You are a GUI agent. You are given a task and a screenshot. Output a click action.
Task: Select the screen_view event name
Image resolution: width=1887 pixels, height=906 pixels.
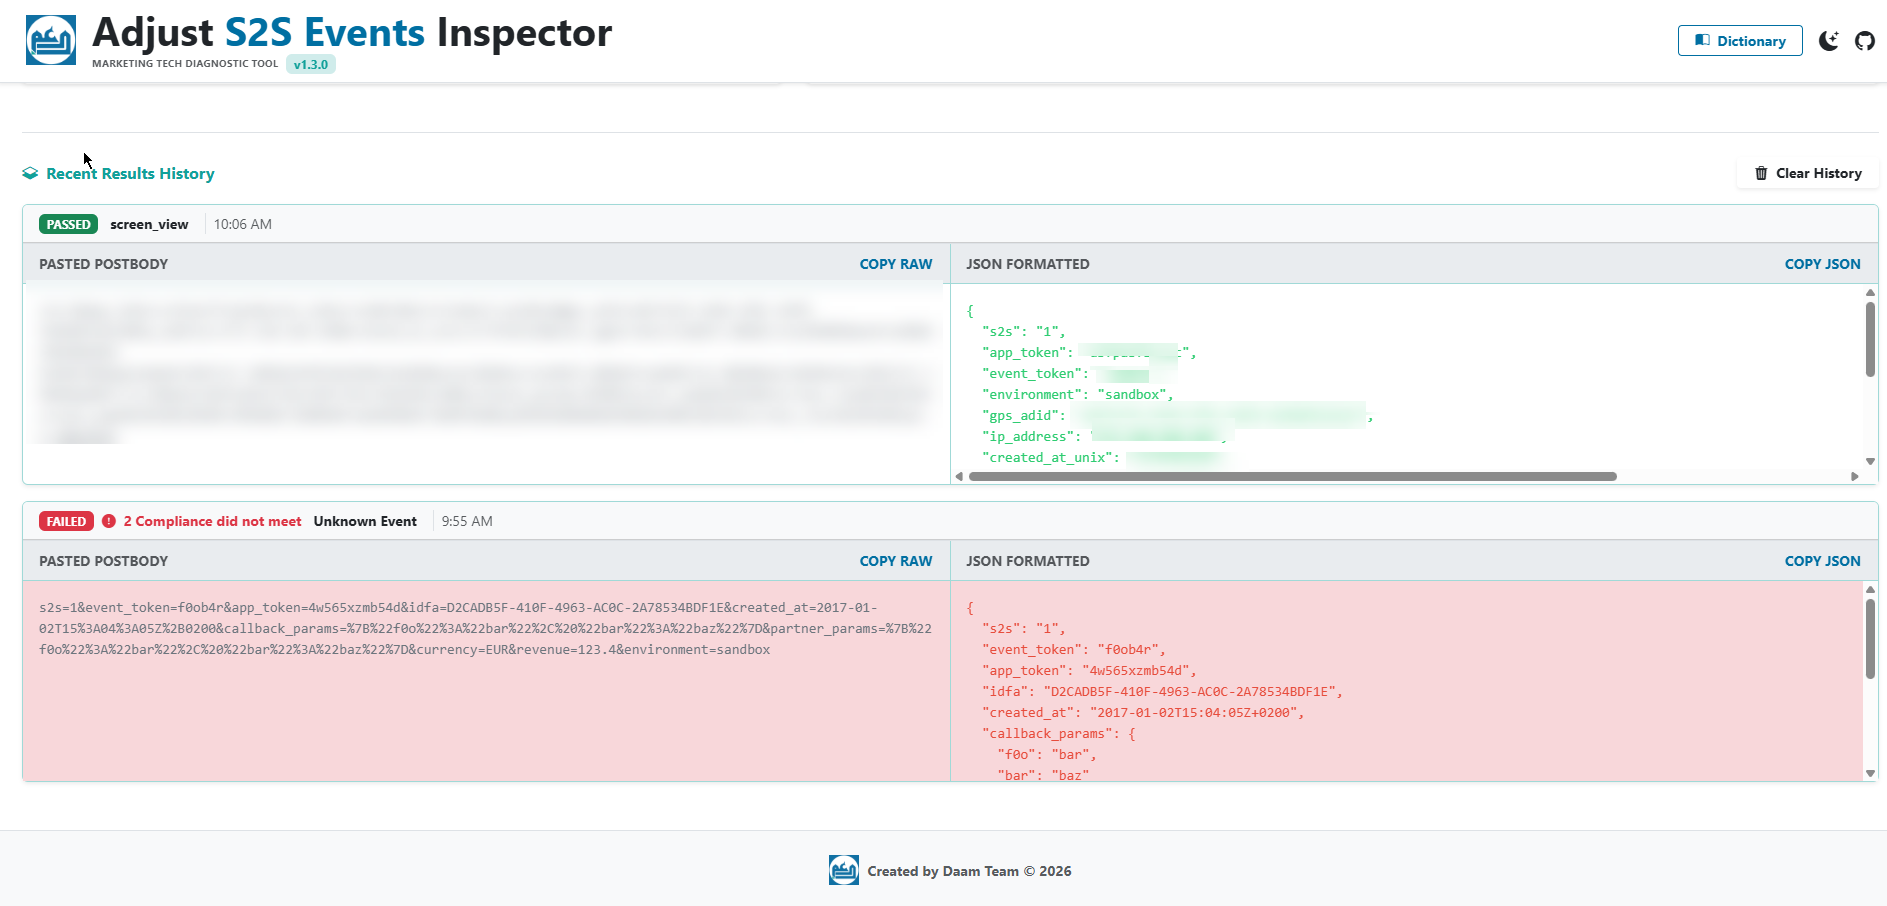coord(149,224)
